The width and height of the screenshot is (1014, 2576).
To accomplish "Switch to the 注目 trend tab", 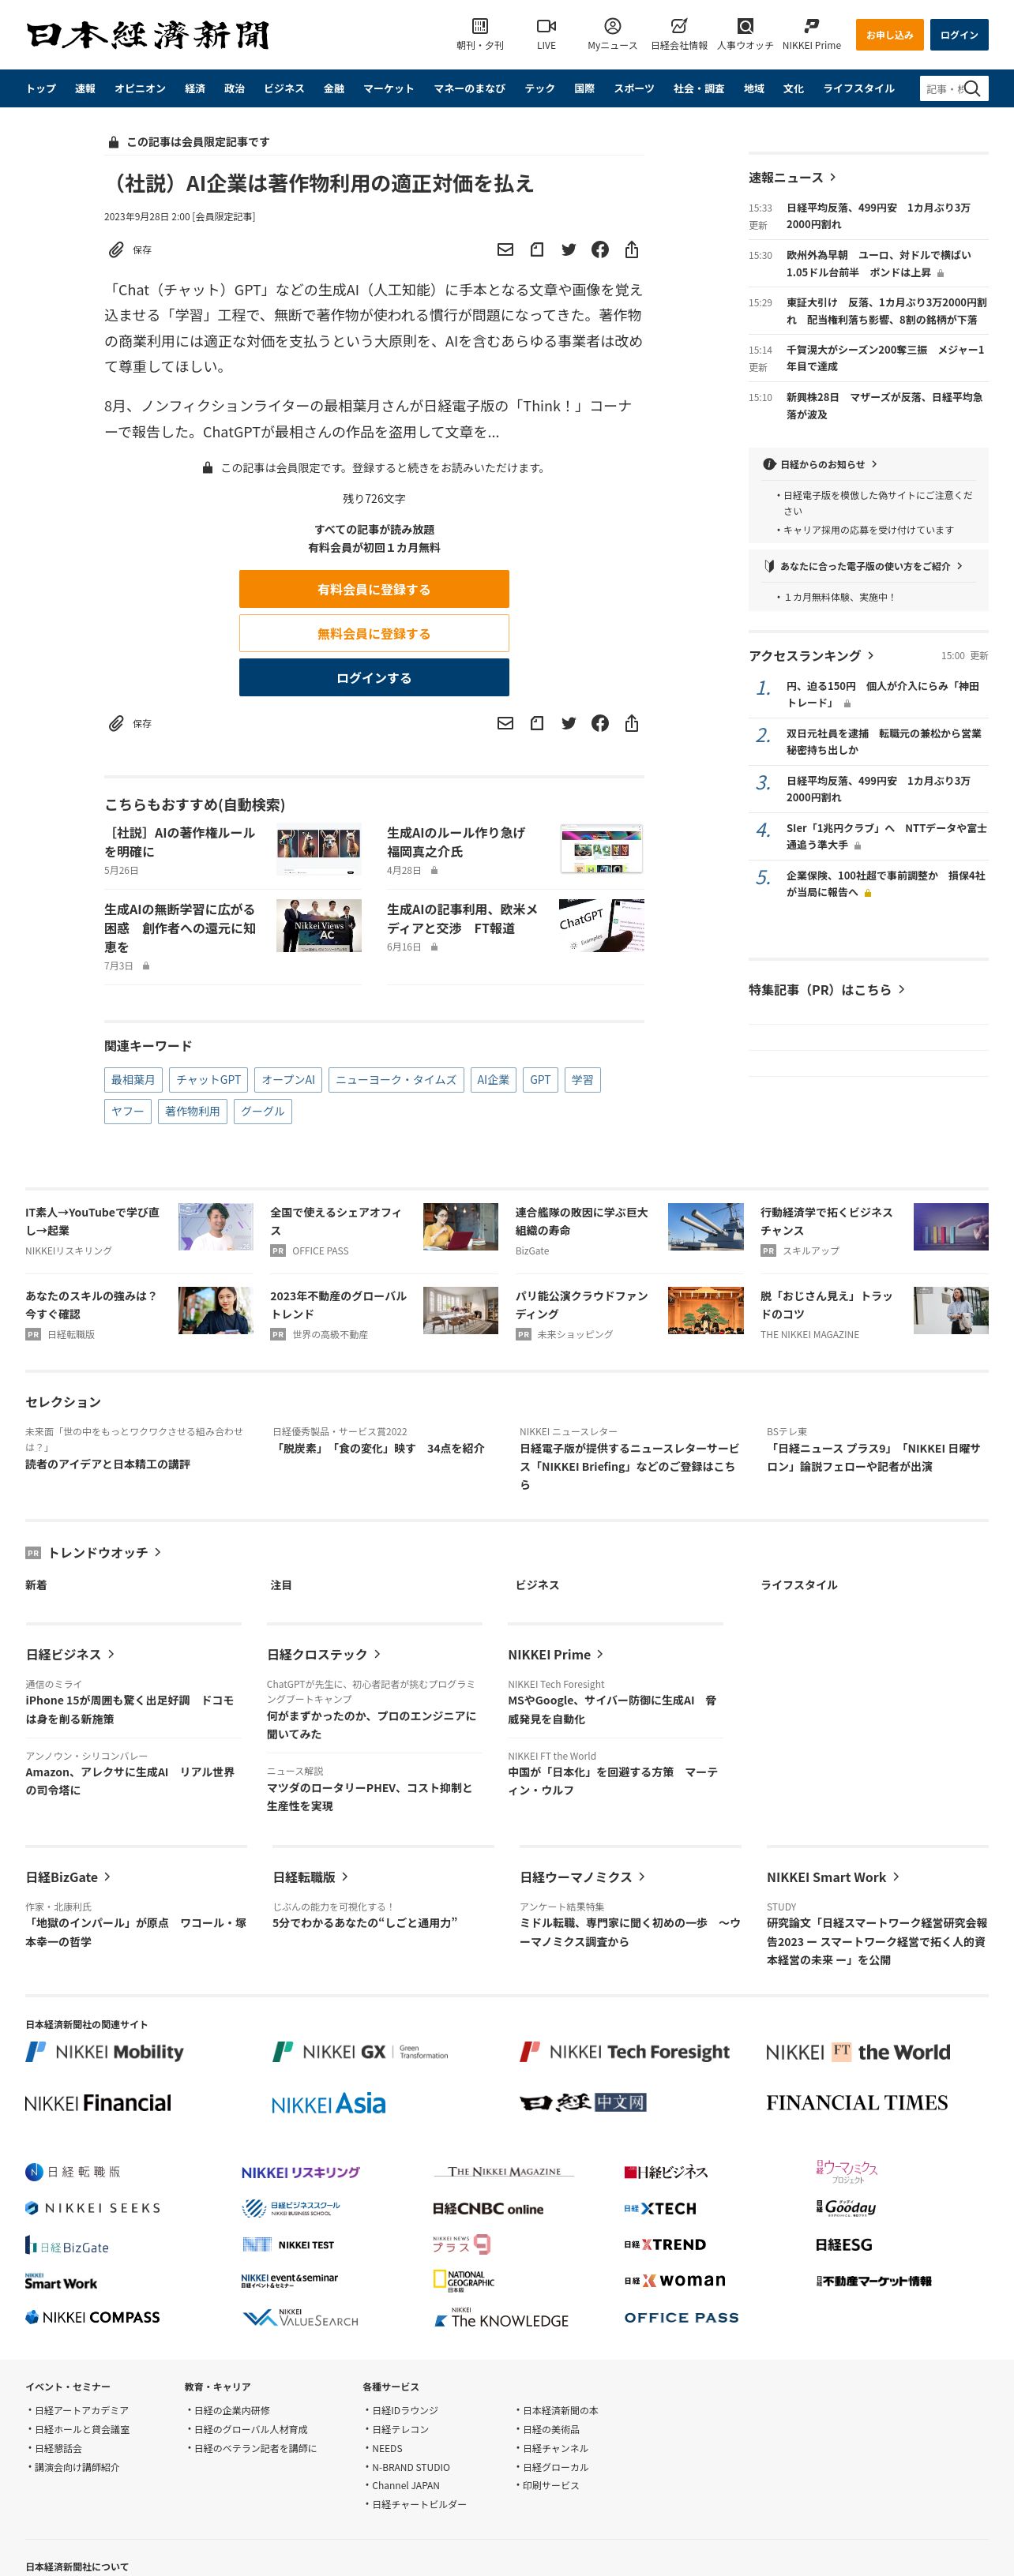I will (x=281, y=1585).
